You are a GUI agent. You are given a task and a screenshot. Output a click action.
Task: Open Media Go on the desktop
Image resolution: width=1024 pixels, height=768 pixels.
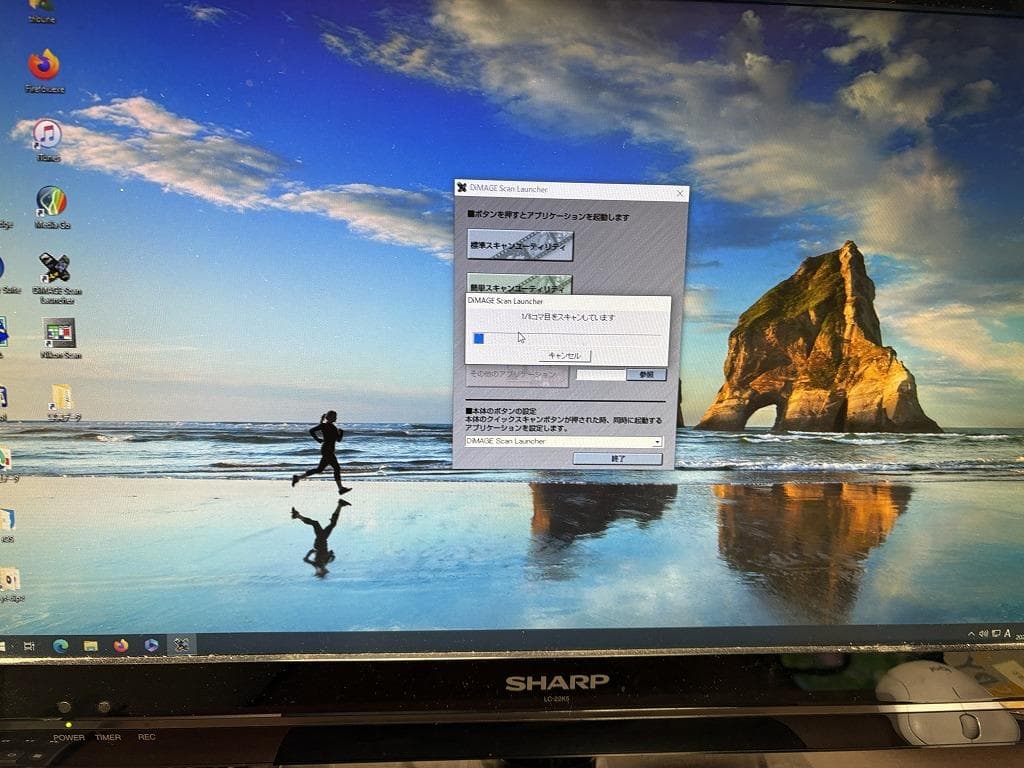pyautogui.click(x=53, y=200)
